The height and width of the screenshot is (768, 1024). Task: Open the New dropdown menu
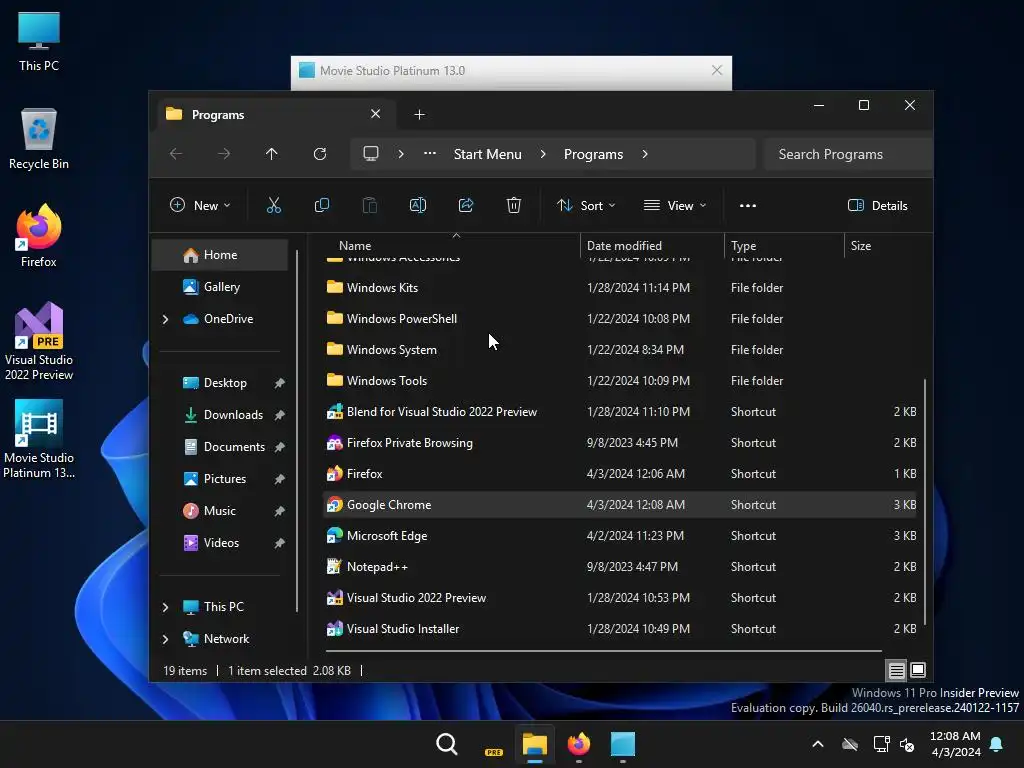[200, 206]
